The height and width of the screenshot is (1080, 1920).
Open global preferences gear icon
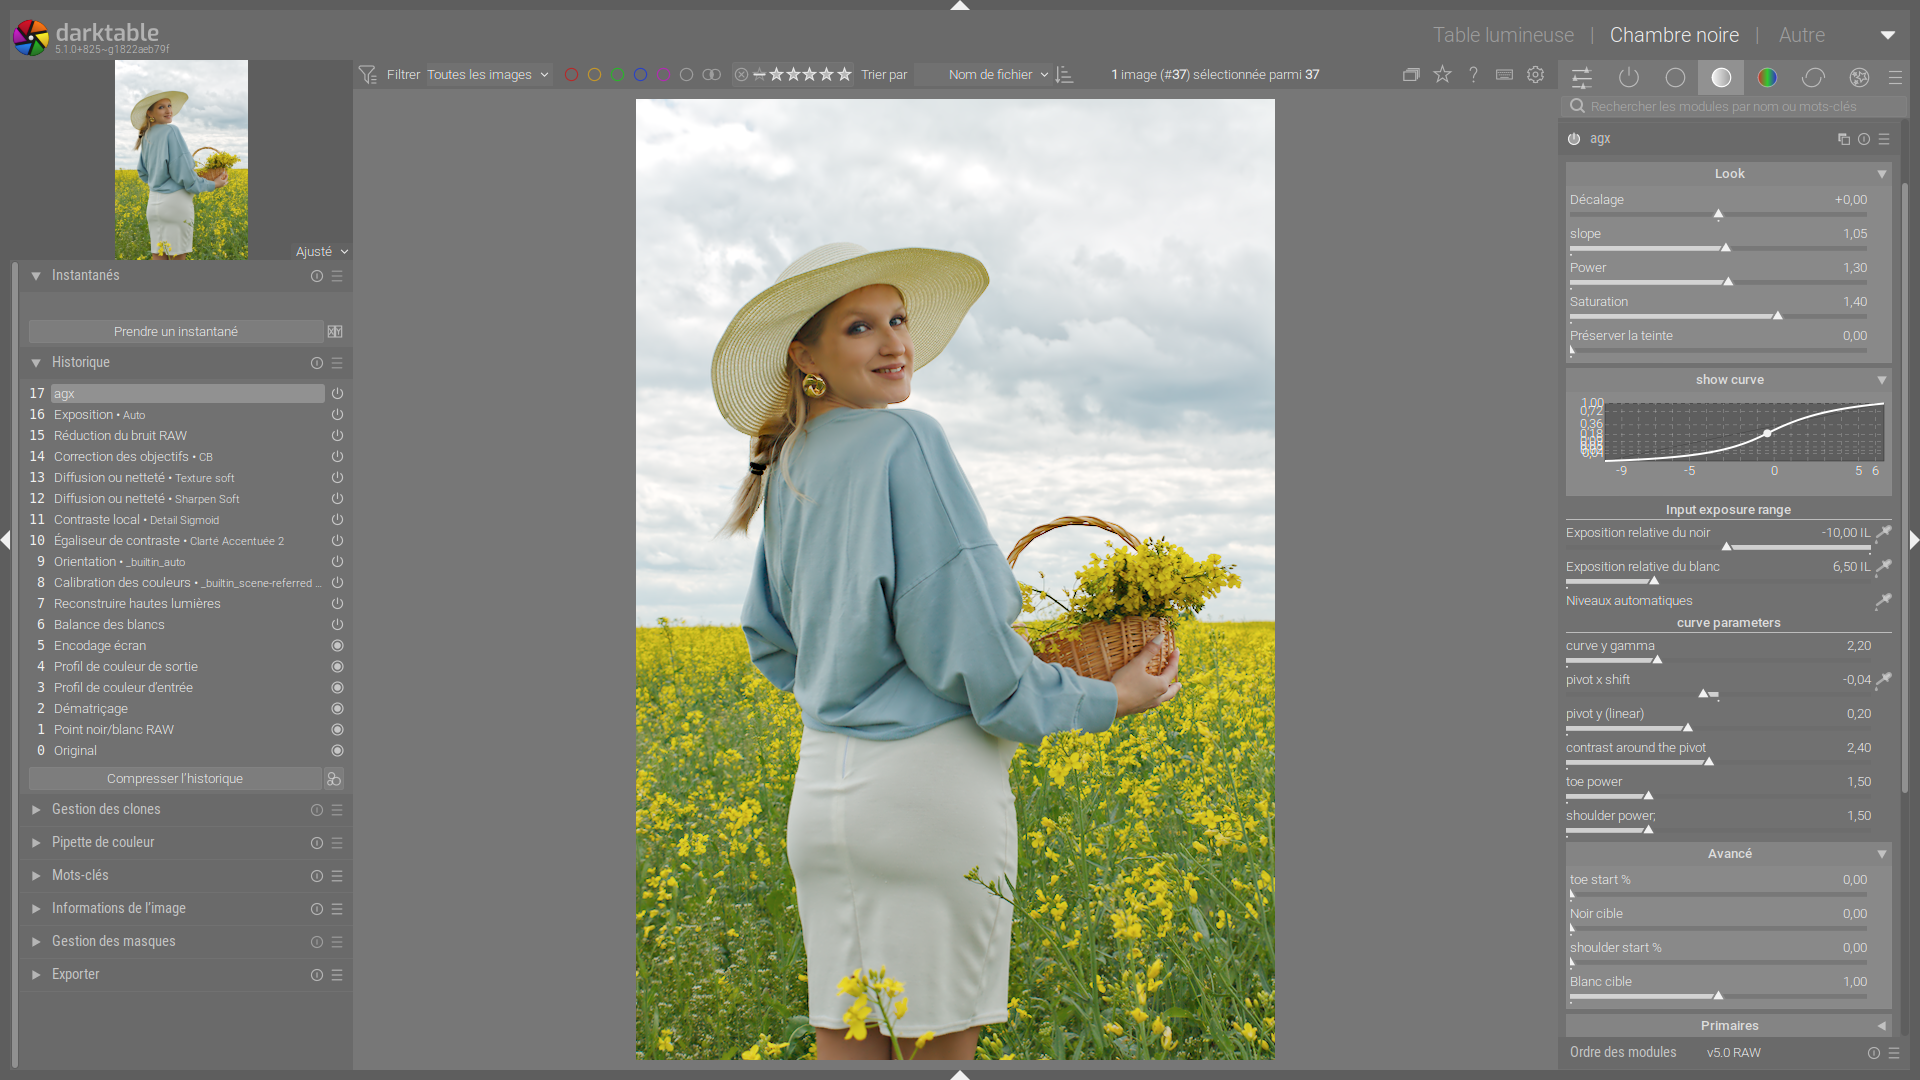1535,74
